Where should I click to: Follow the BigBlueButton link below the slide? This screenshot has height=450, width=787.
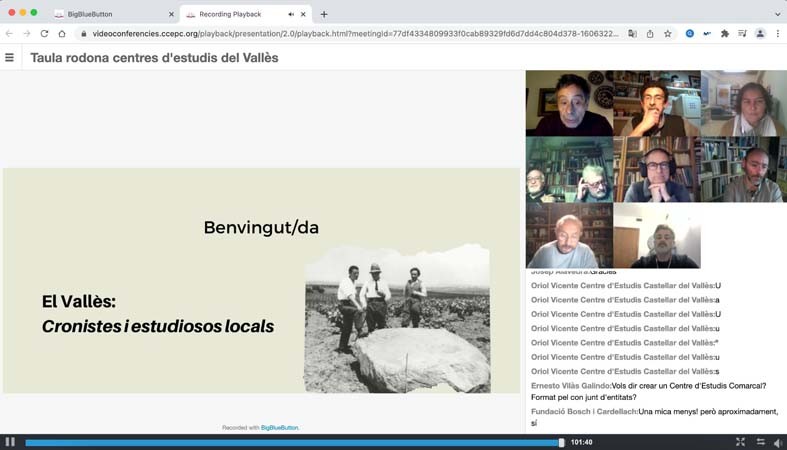[280, 428]
